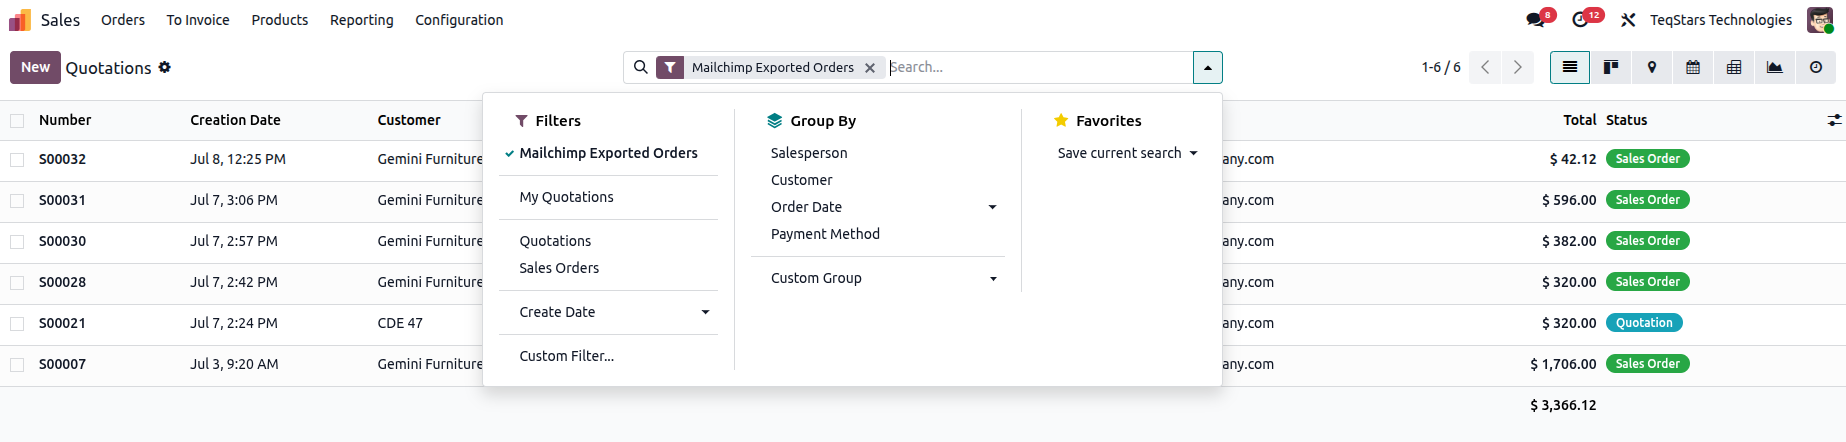Check the row checkbox for S00031
Screen dimensions: 1846x442
click(x=17, y=200)
